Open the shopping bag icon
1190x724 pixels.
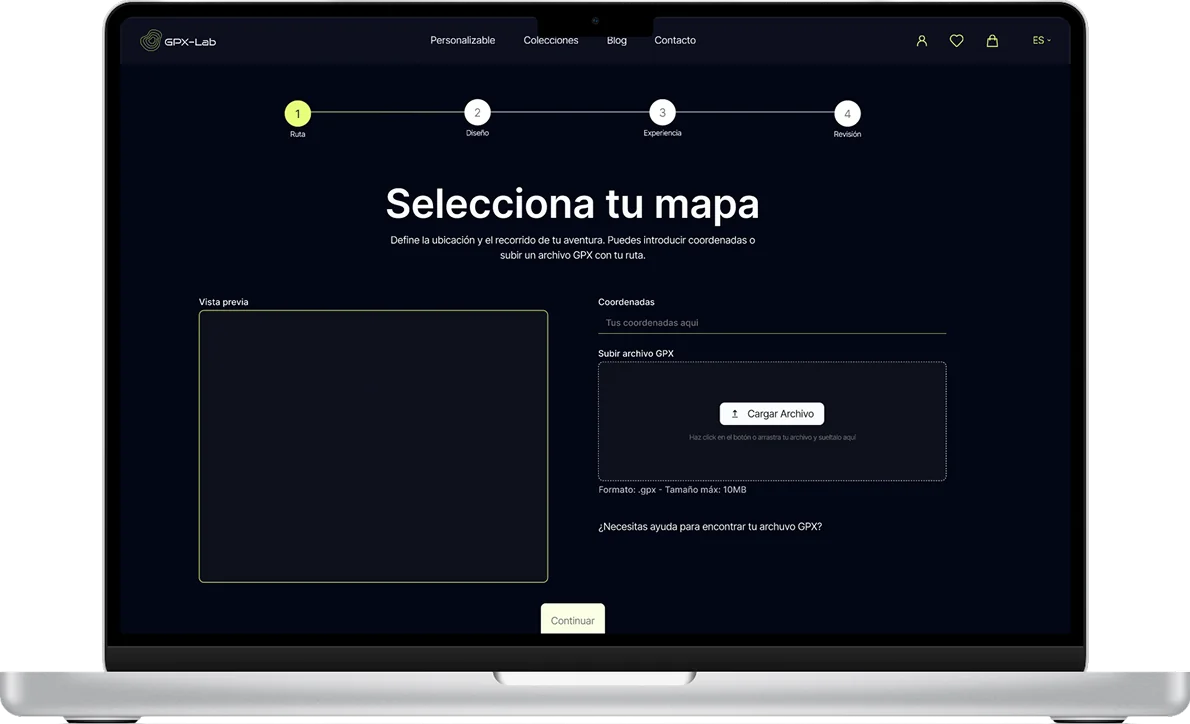click(x=992, y=41)
